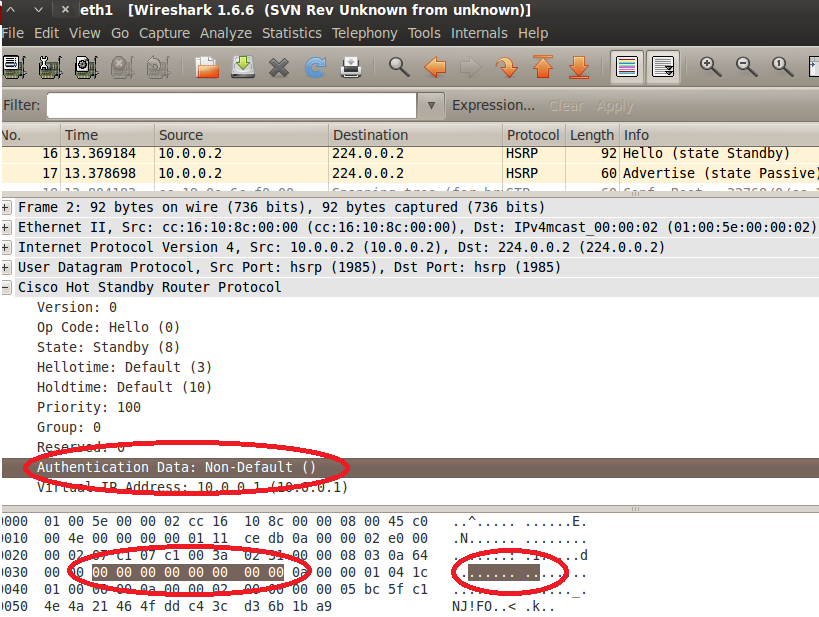Viewport: 819px width, 617px height.
Task: Collapse Cisco Hot Standby Router Protocol
Action: 6,288
